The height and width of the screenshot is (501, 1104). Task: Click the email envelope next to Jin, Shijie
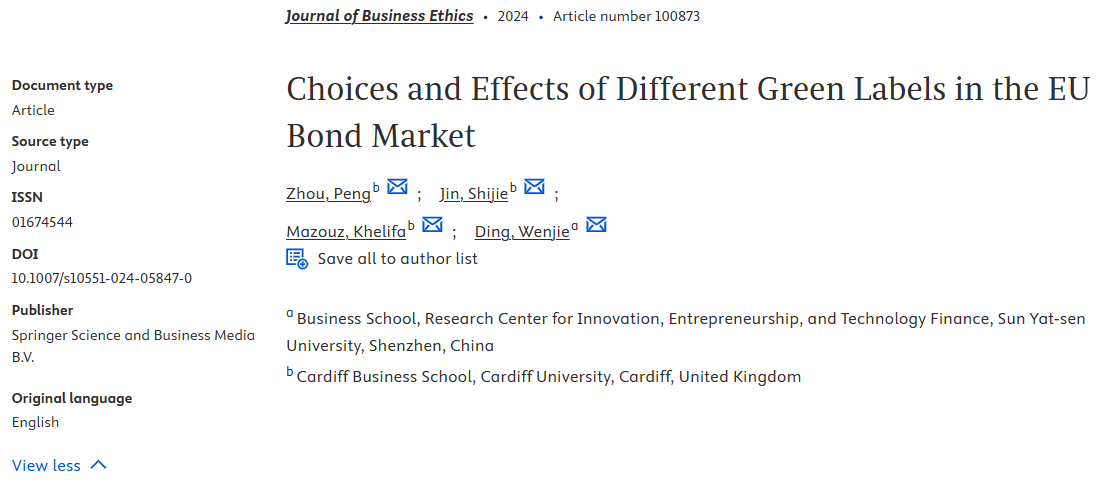point(534,187)
